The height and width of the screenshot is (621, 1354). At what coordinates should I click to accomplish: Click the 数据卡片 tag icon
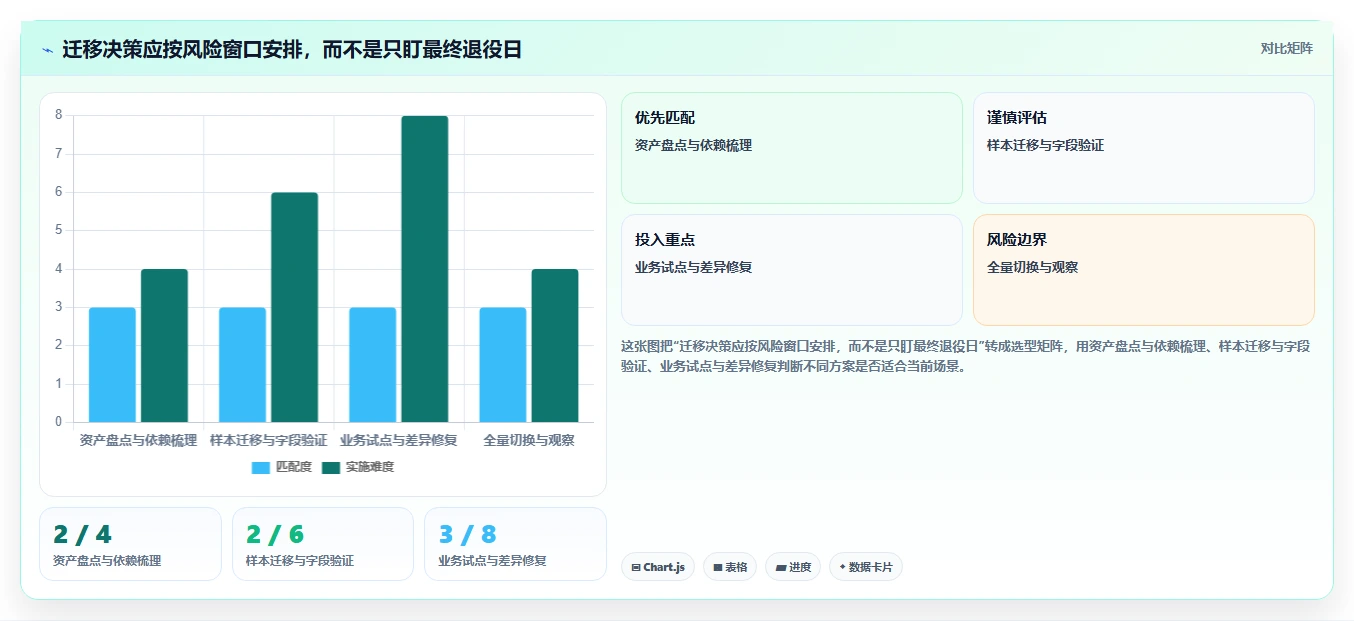pos(842,568)
